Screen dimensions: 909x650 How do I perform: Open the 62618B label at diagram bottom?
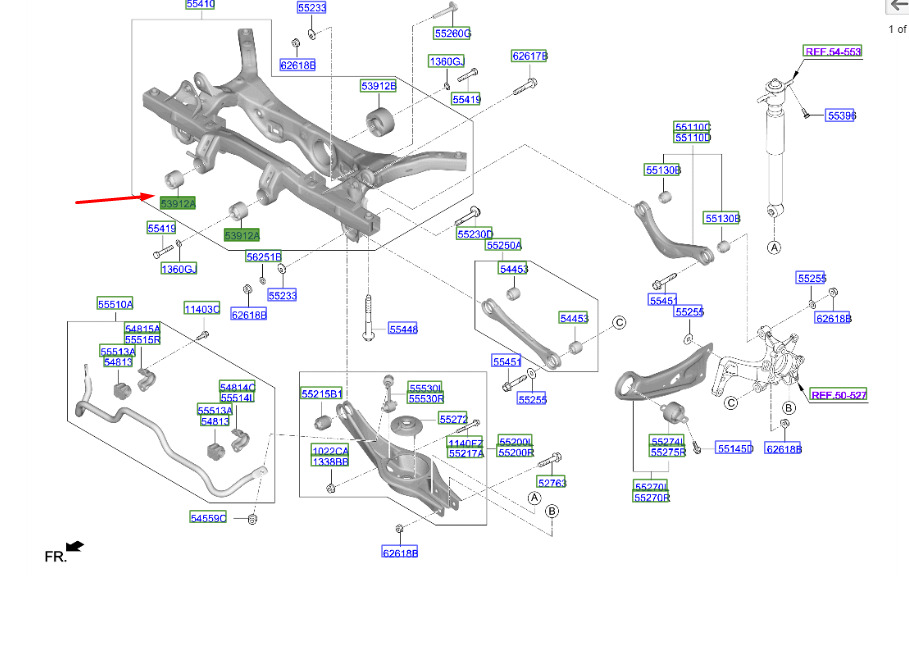[400, 553]
